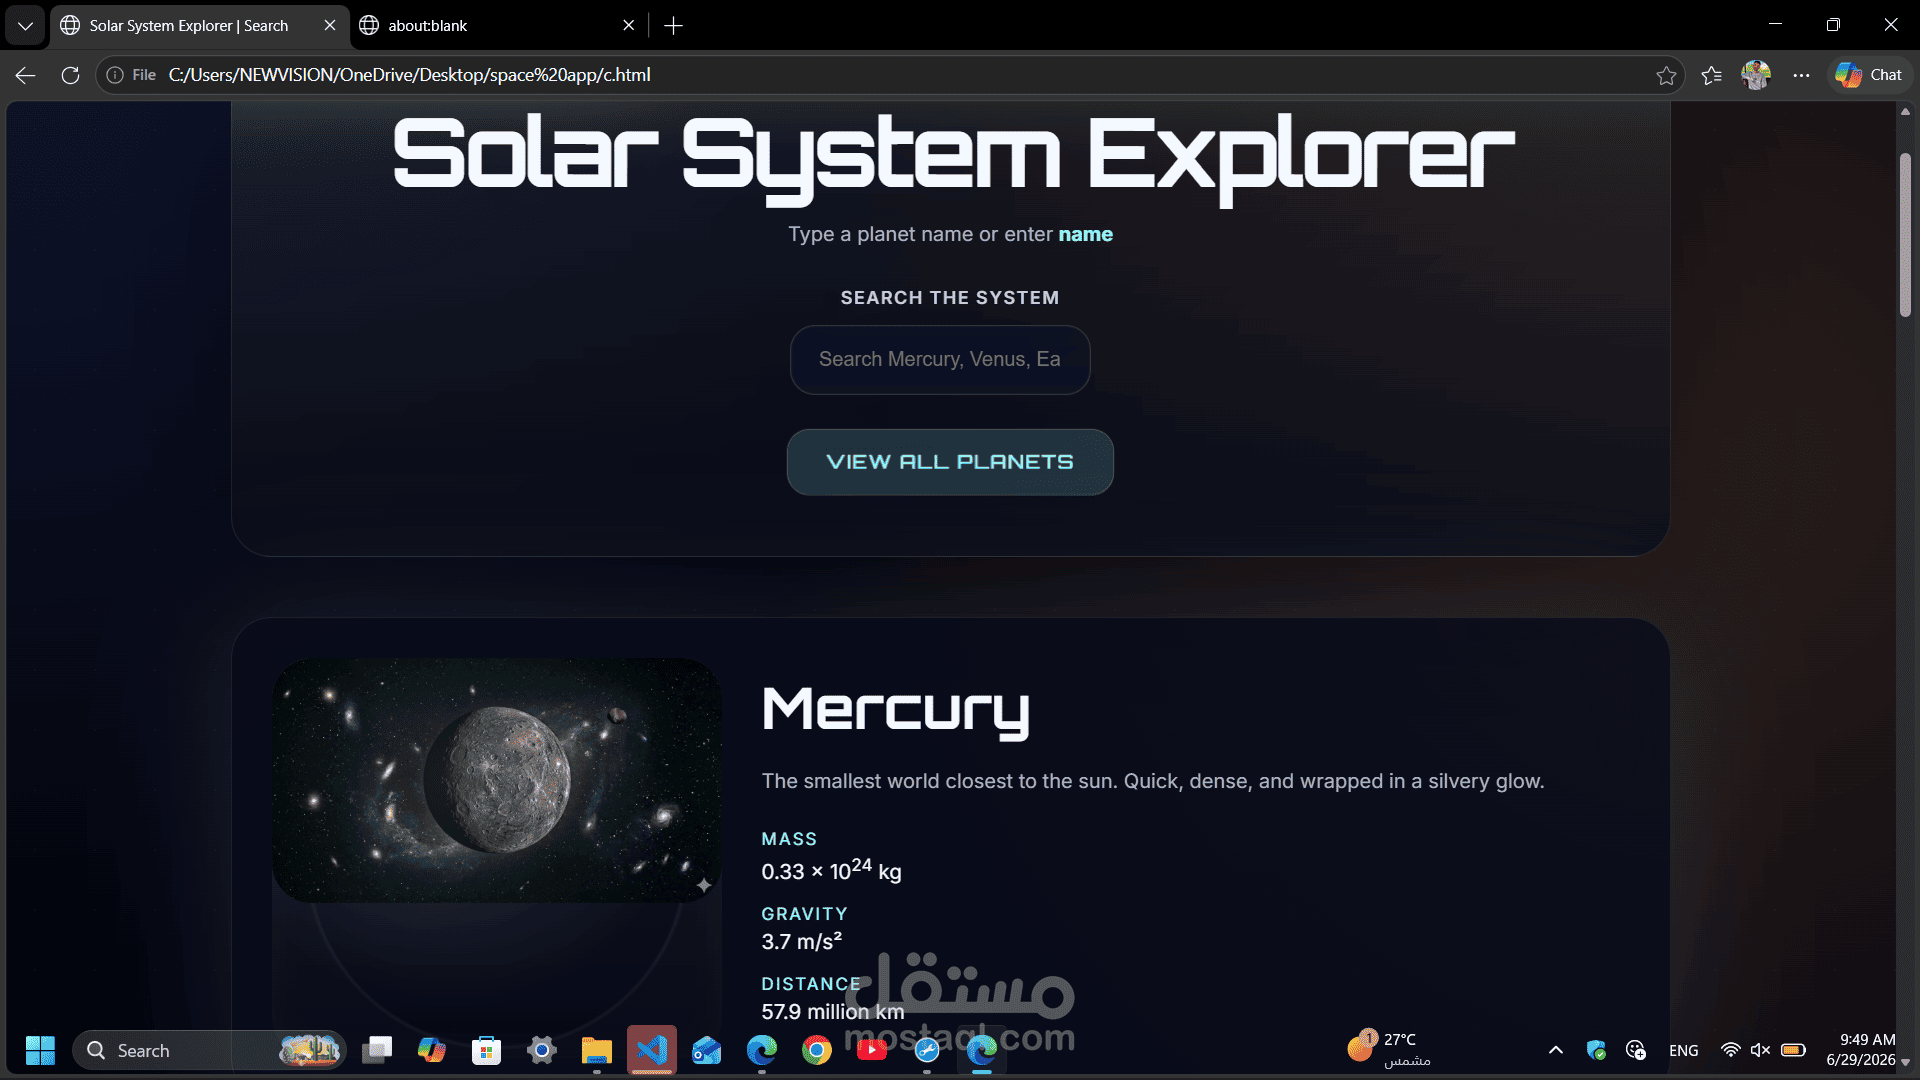Screen dimensions: 1920x1080
Task: Open Copilot from the taskbar
Action: pos(432,1050)
